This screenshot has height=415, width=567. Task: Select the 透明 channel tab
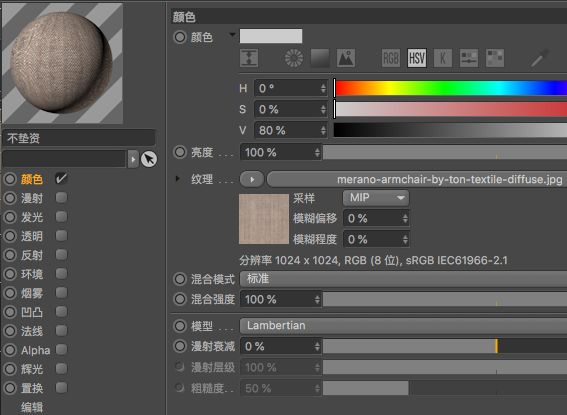(x=32, y=236)
